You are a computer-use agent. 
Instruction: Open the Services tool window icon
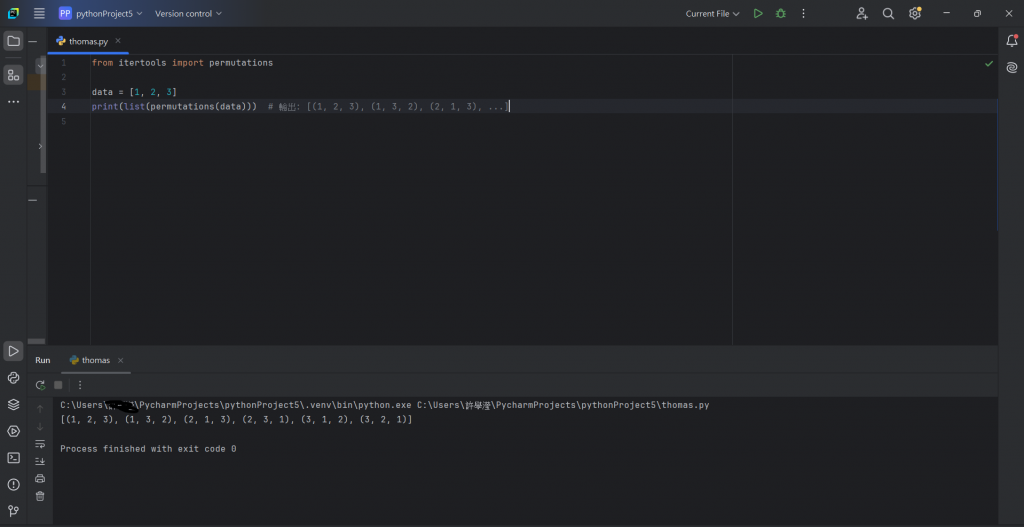pos(13,431)
